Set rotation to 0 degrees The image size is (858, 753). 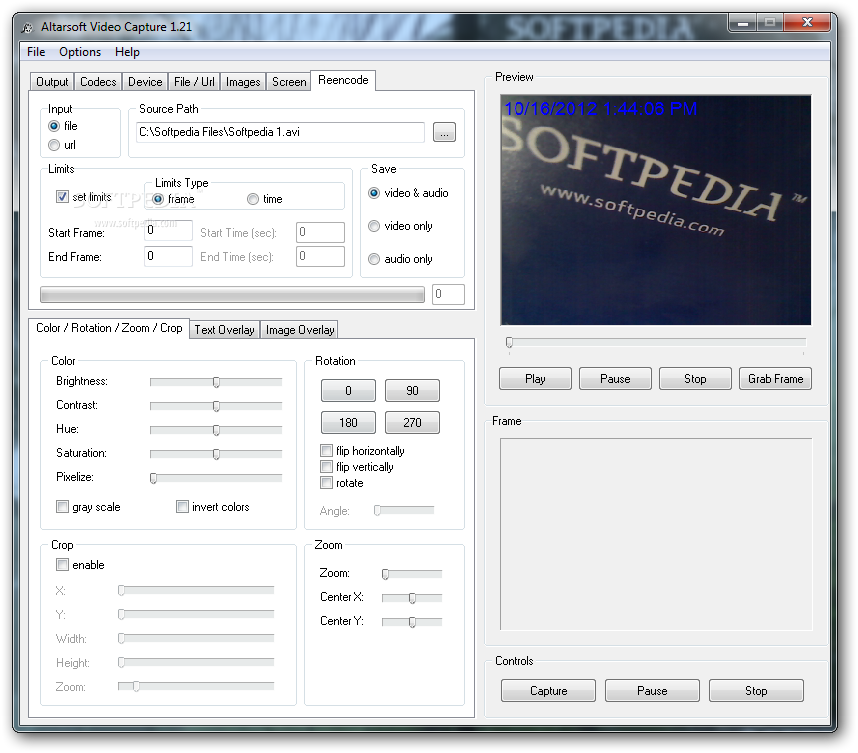[348, 391]
